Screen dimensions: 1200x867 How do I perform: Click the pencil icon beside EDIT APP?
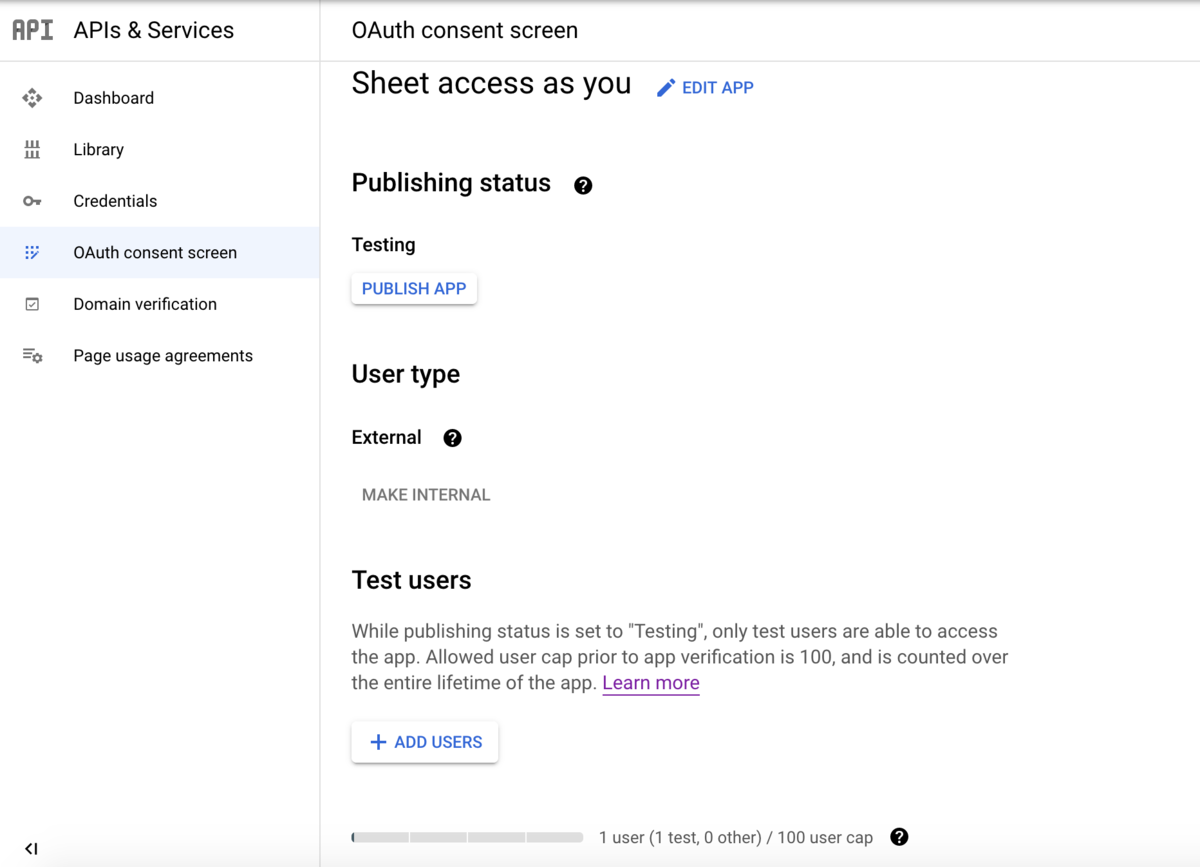(x=666, y=88)
